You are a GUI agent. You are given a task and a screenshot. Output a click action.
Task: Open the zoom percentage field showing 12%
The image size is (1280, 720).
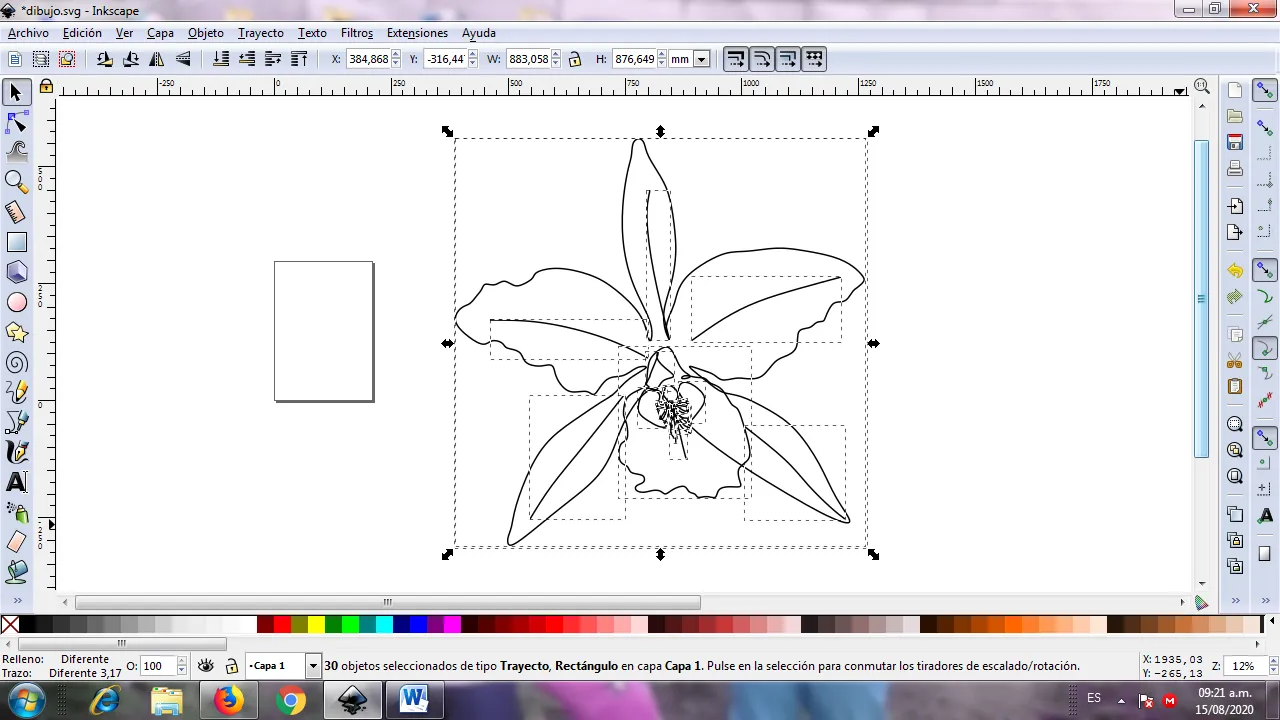(1243, 666)
